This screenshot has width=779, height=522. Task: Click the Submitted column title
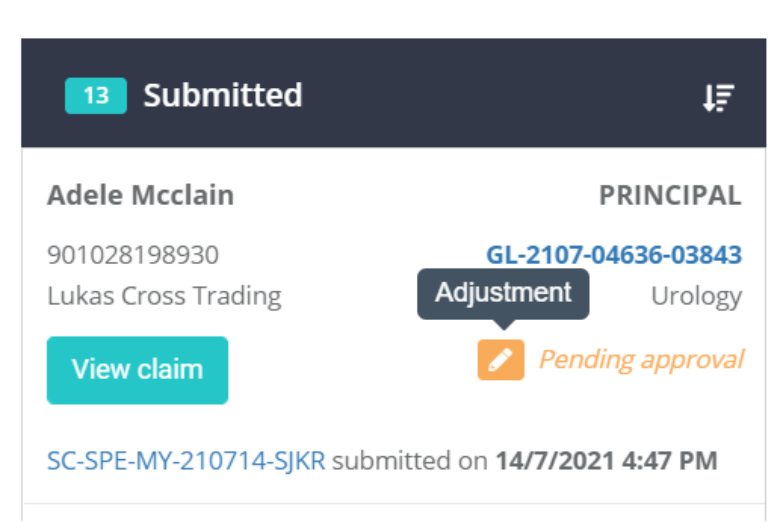click(222, 96)
